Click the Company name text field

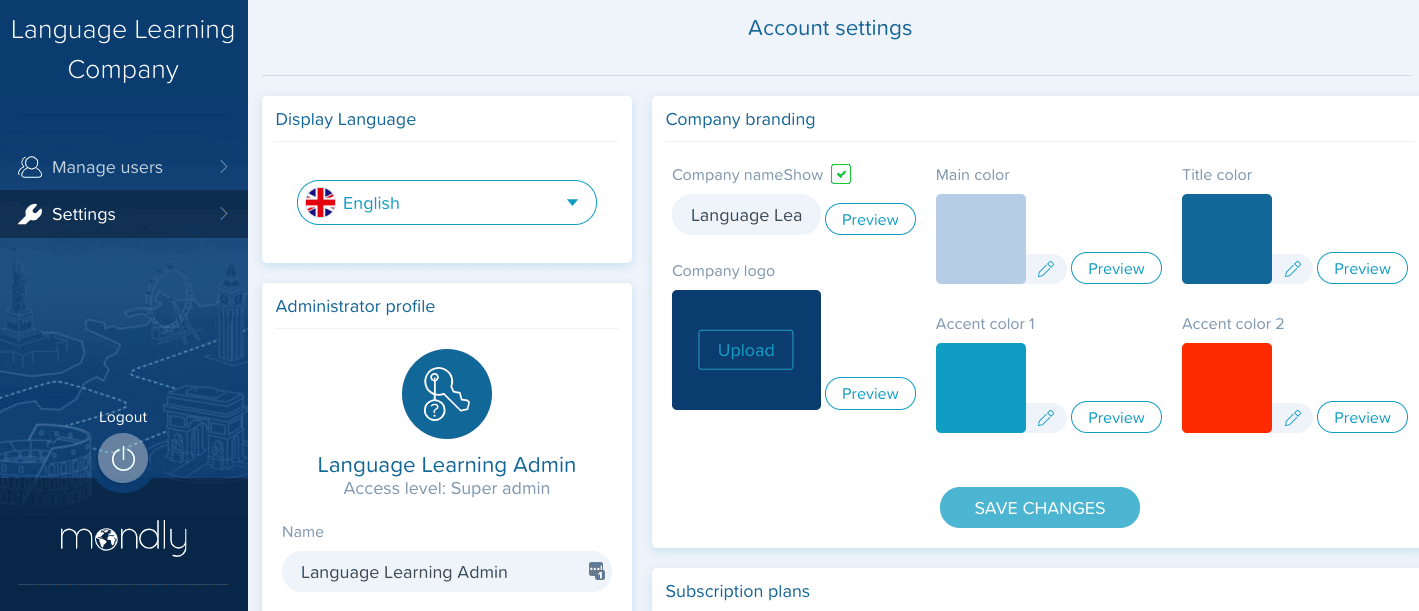pyautogui.click(x=746, y=215)
